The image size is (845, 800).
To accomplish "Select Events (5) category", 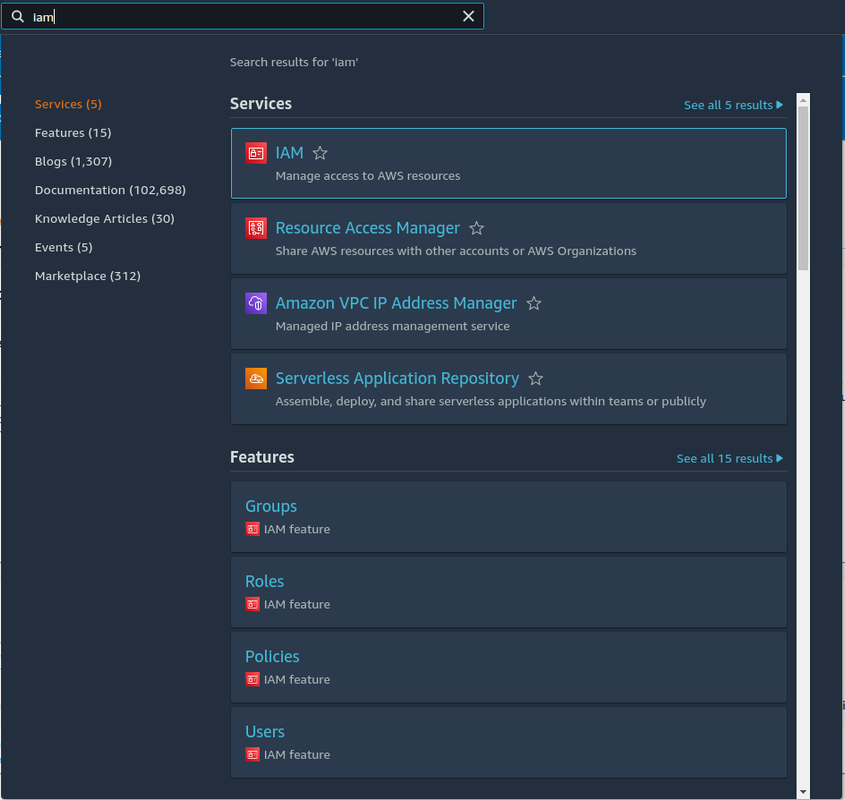I will point(64,247).
